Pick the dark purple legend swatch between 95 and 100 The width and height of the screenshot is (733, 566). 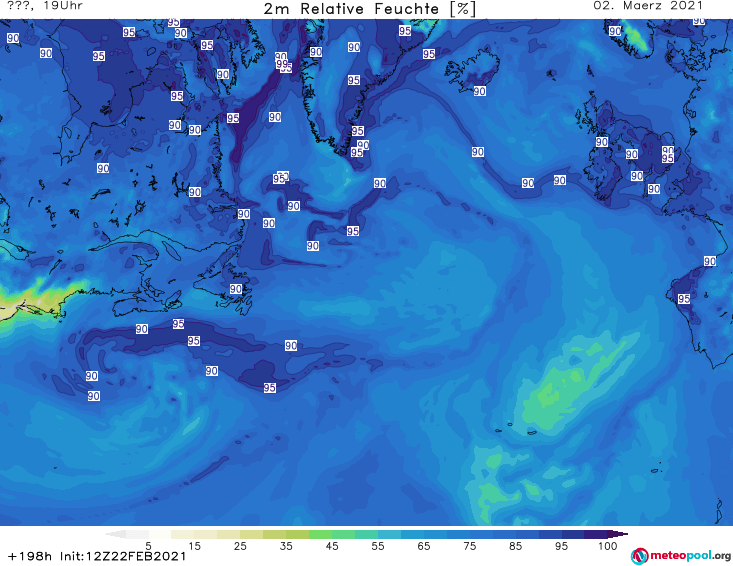(596, 534)
